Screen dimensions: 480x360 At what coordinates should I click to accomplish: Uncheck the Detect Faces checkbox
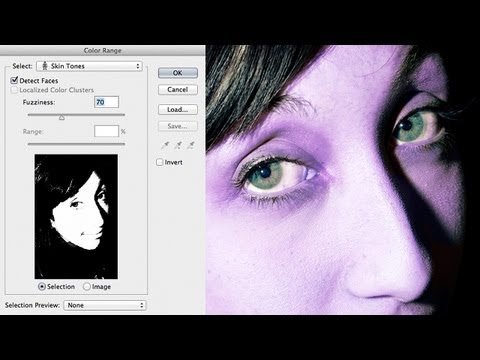coord(14,80)
